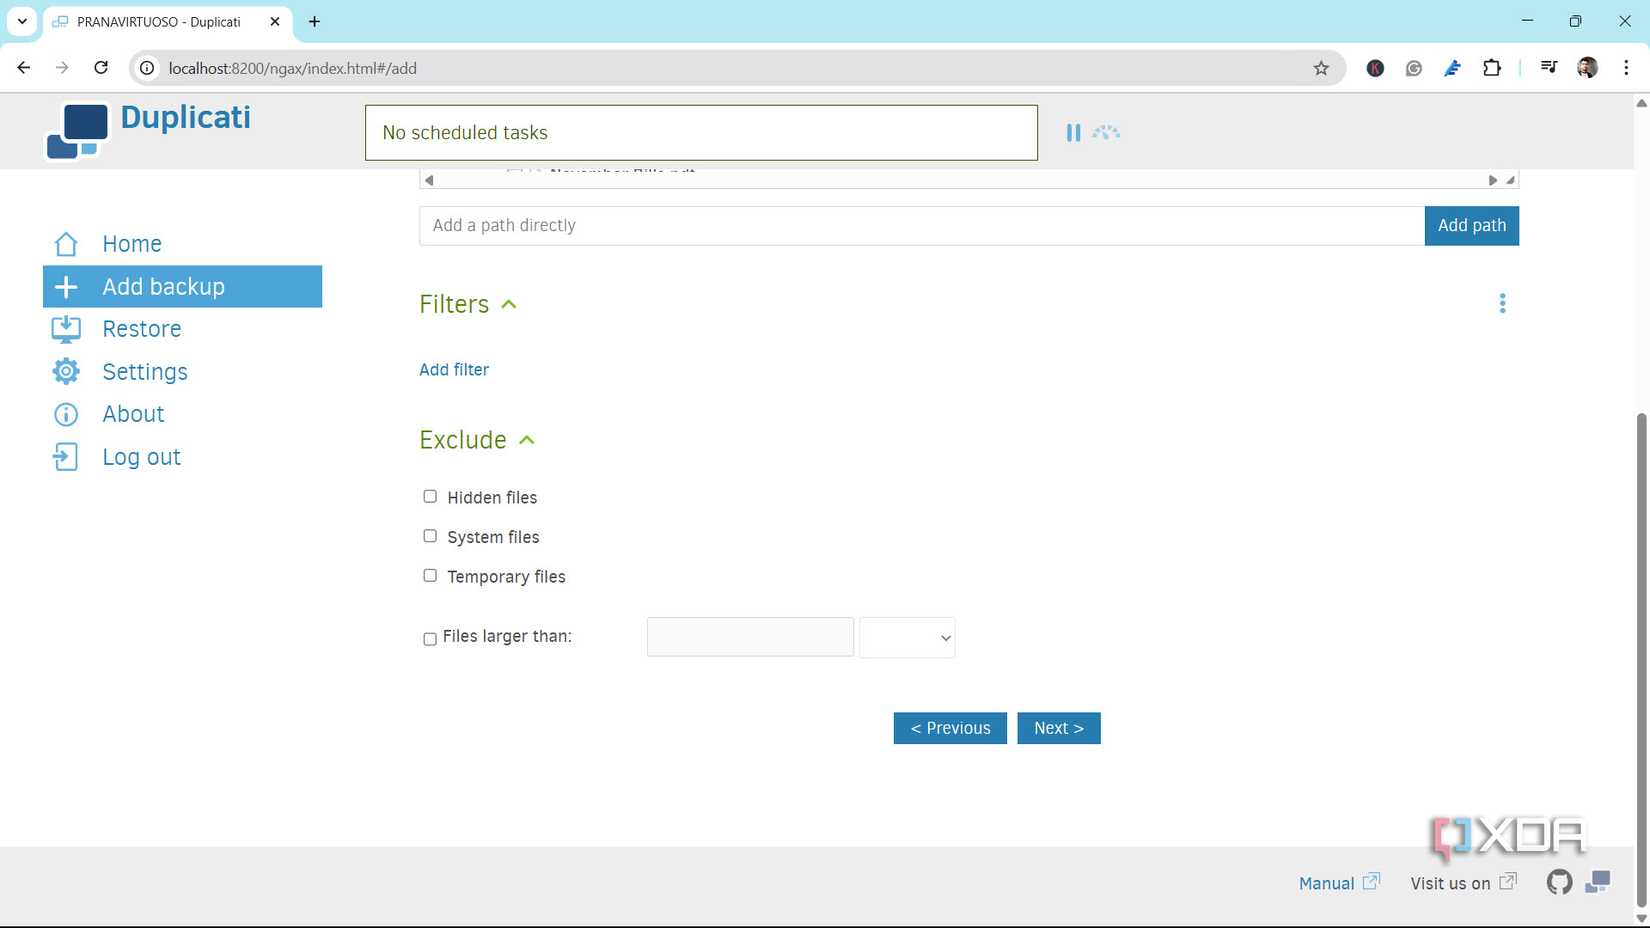Pause the Duplicati scheduler
Screen dimensions: 1650x928
(x=1073, y=132)
